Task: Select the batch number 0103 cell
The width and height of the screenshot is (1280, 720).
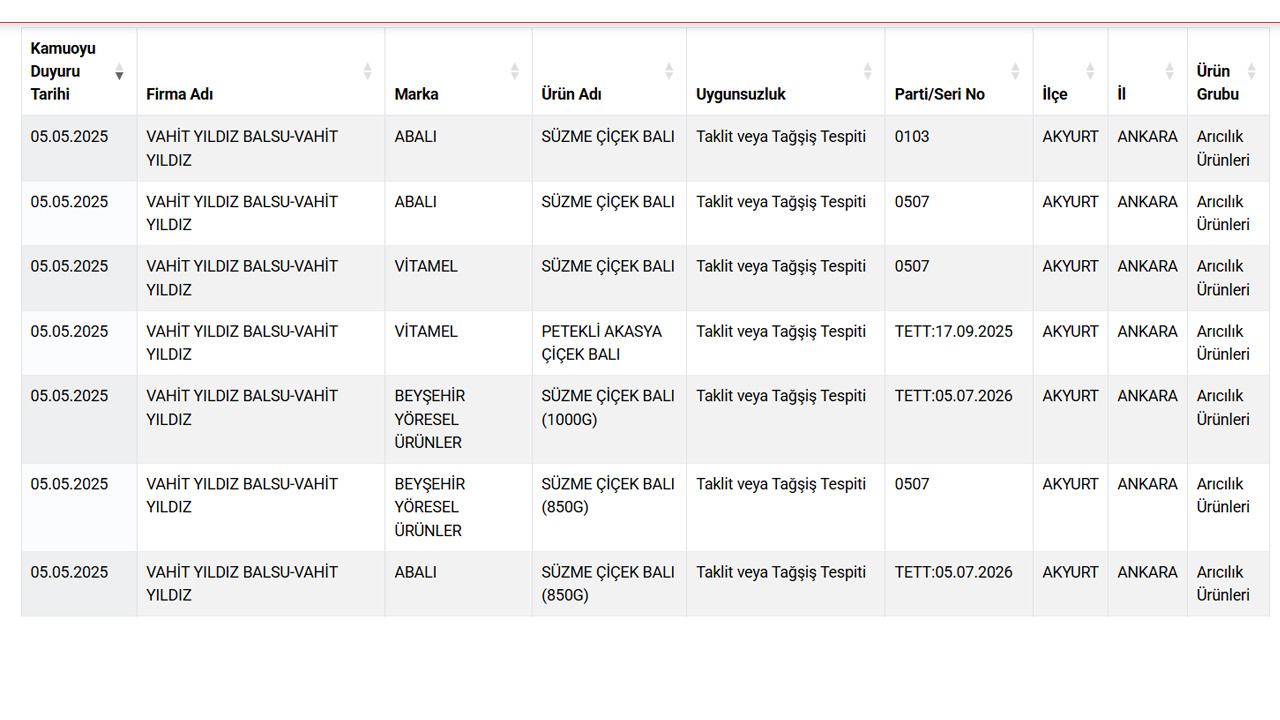Action: 959,148
